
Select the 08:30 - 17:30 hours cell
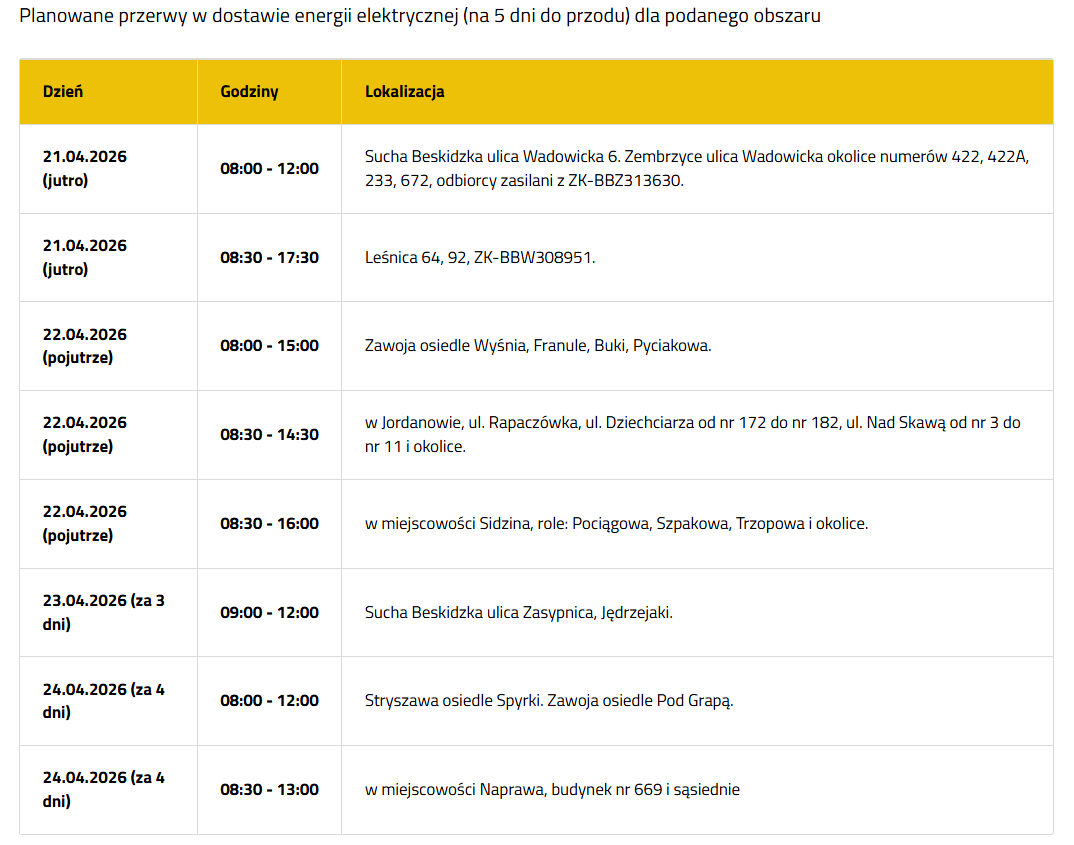(269, 258)
